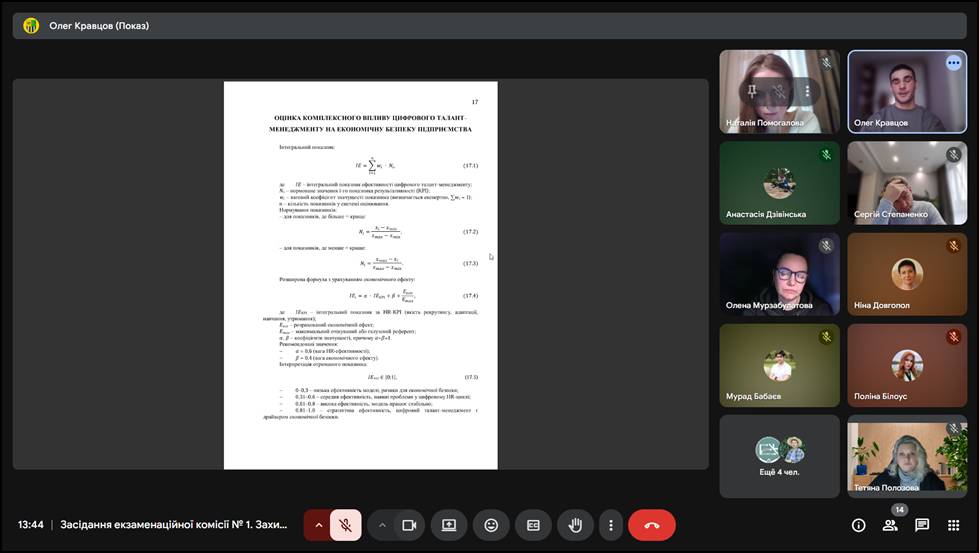
Task: Toggle the camera on or off
Action: 408,525
